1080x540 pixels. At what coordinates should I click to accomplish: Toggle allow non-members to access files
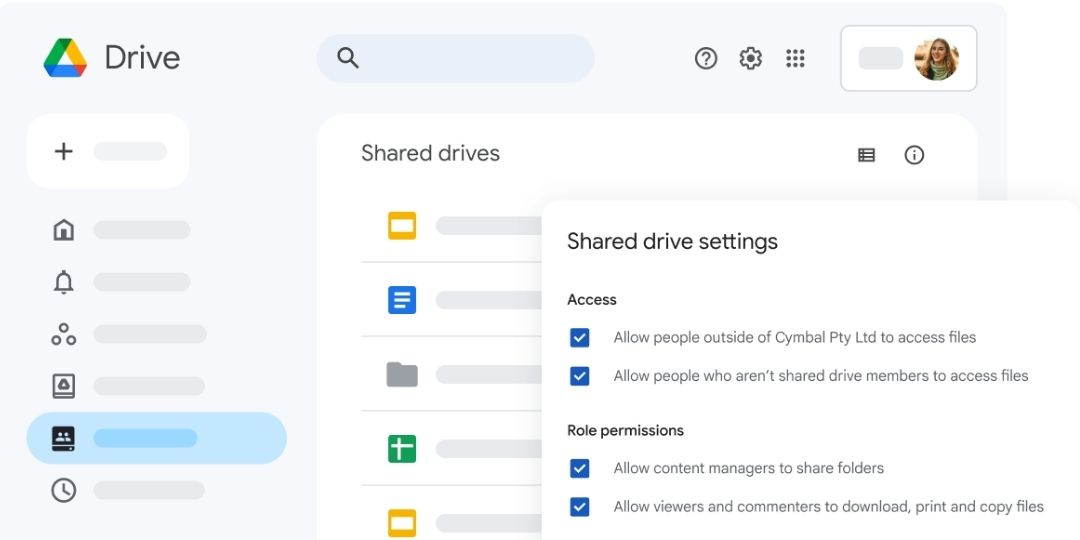(579, 376)
